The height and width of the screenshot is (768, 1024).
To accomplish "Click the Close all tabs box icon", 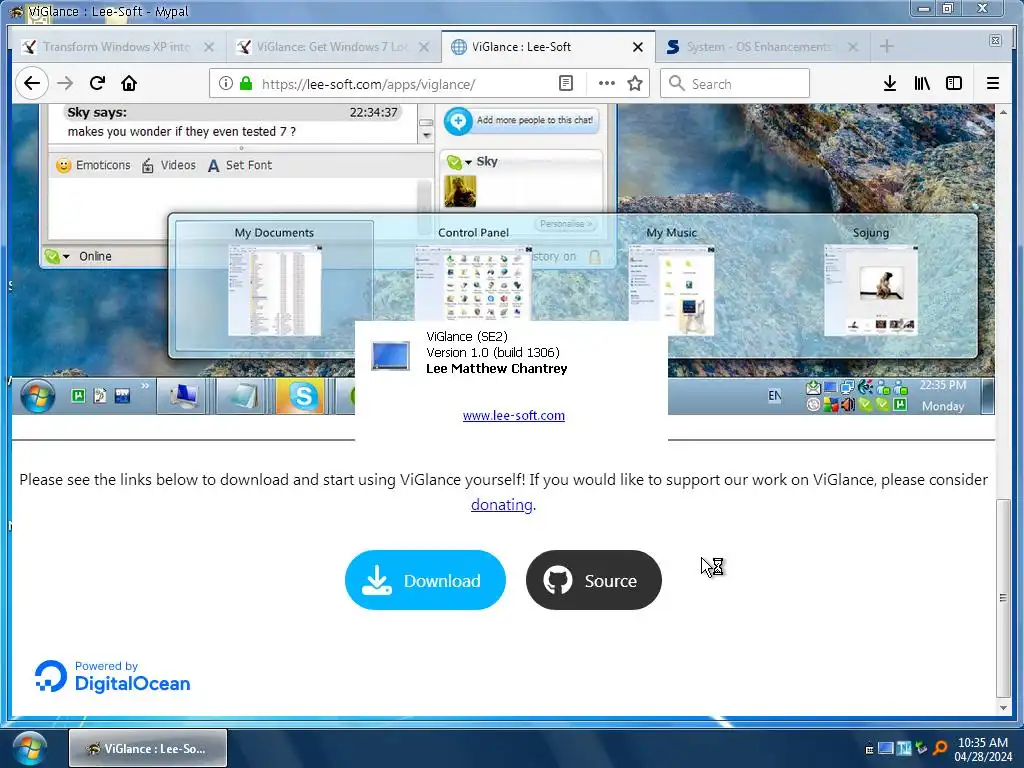I will pos(995,40).
